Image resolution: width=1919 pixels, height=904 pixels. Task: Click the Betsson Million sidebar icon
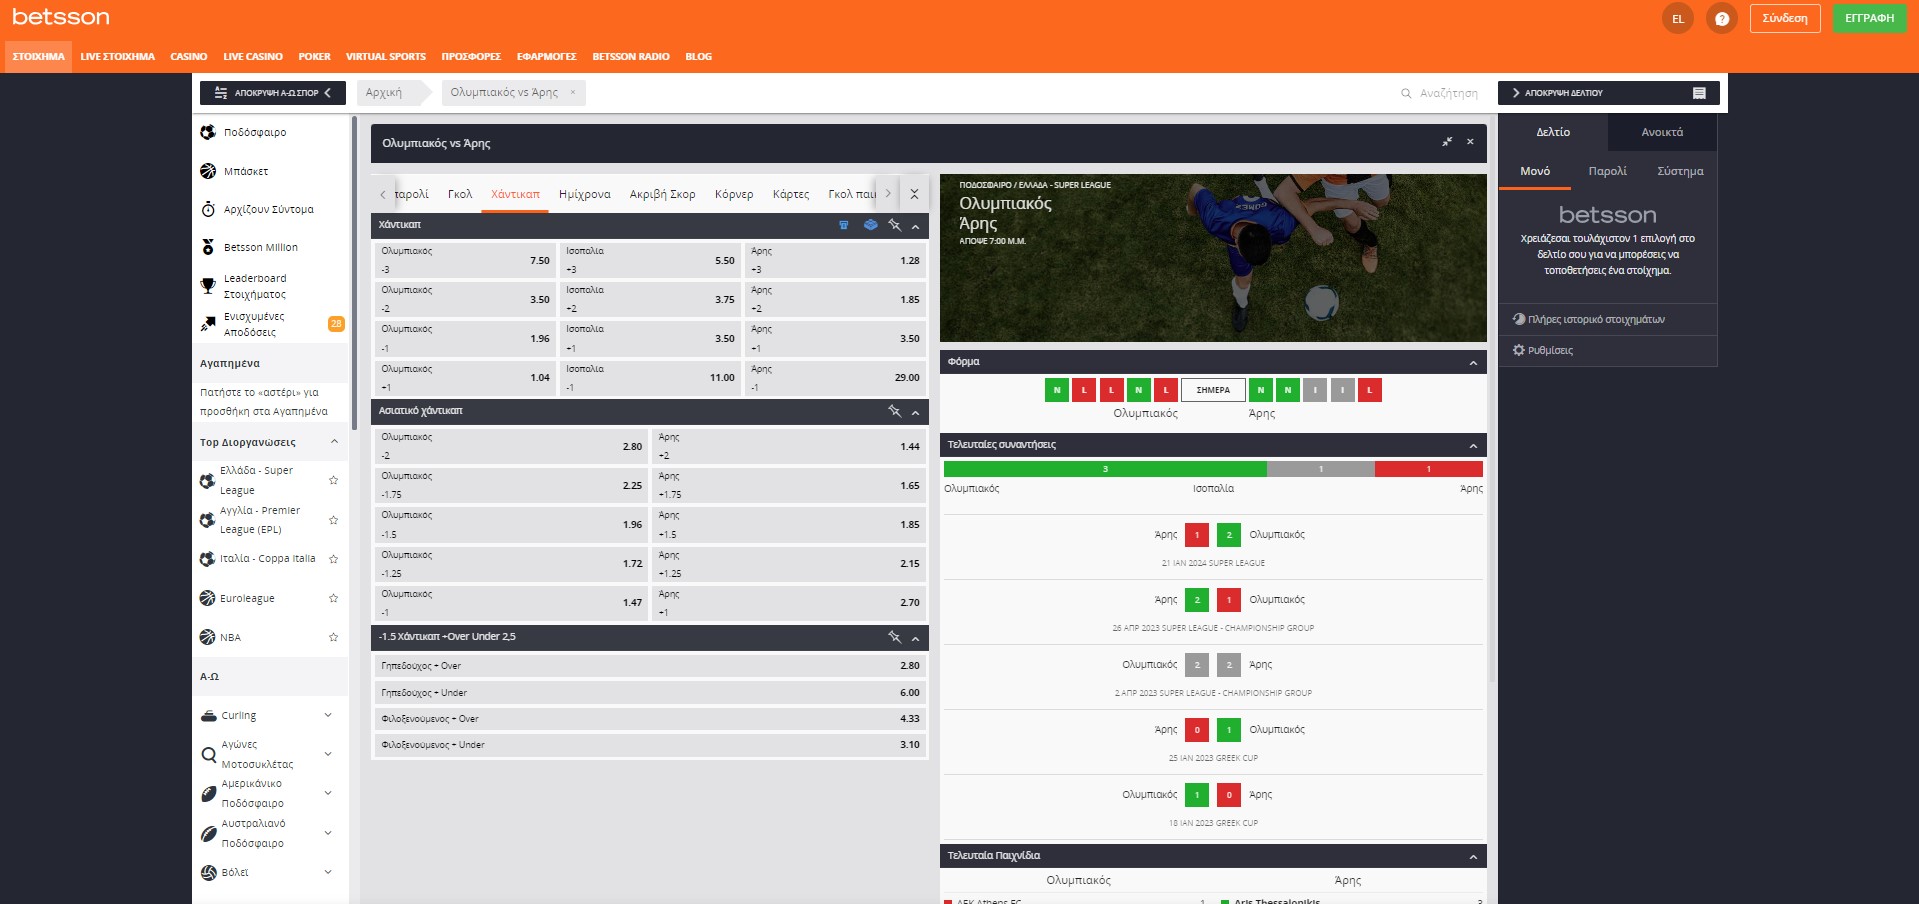point(209,247)
